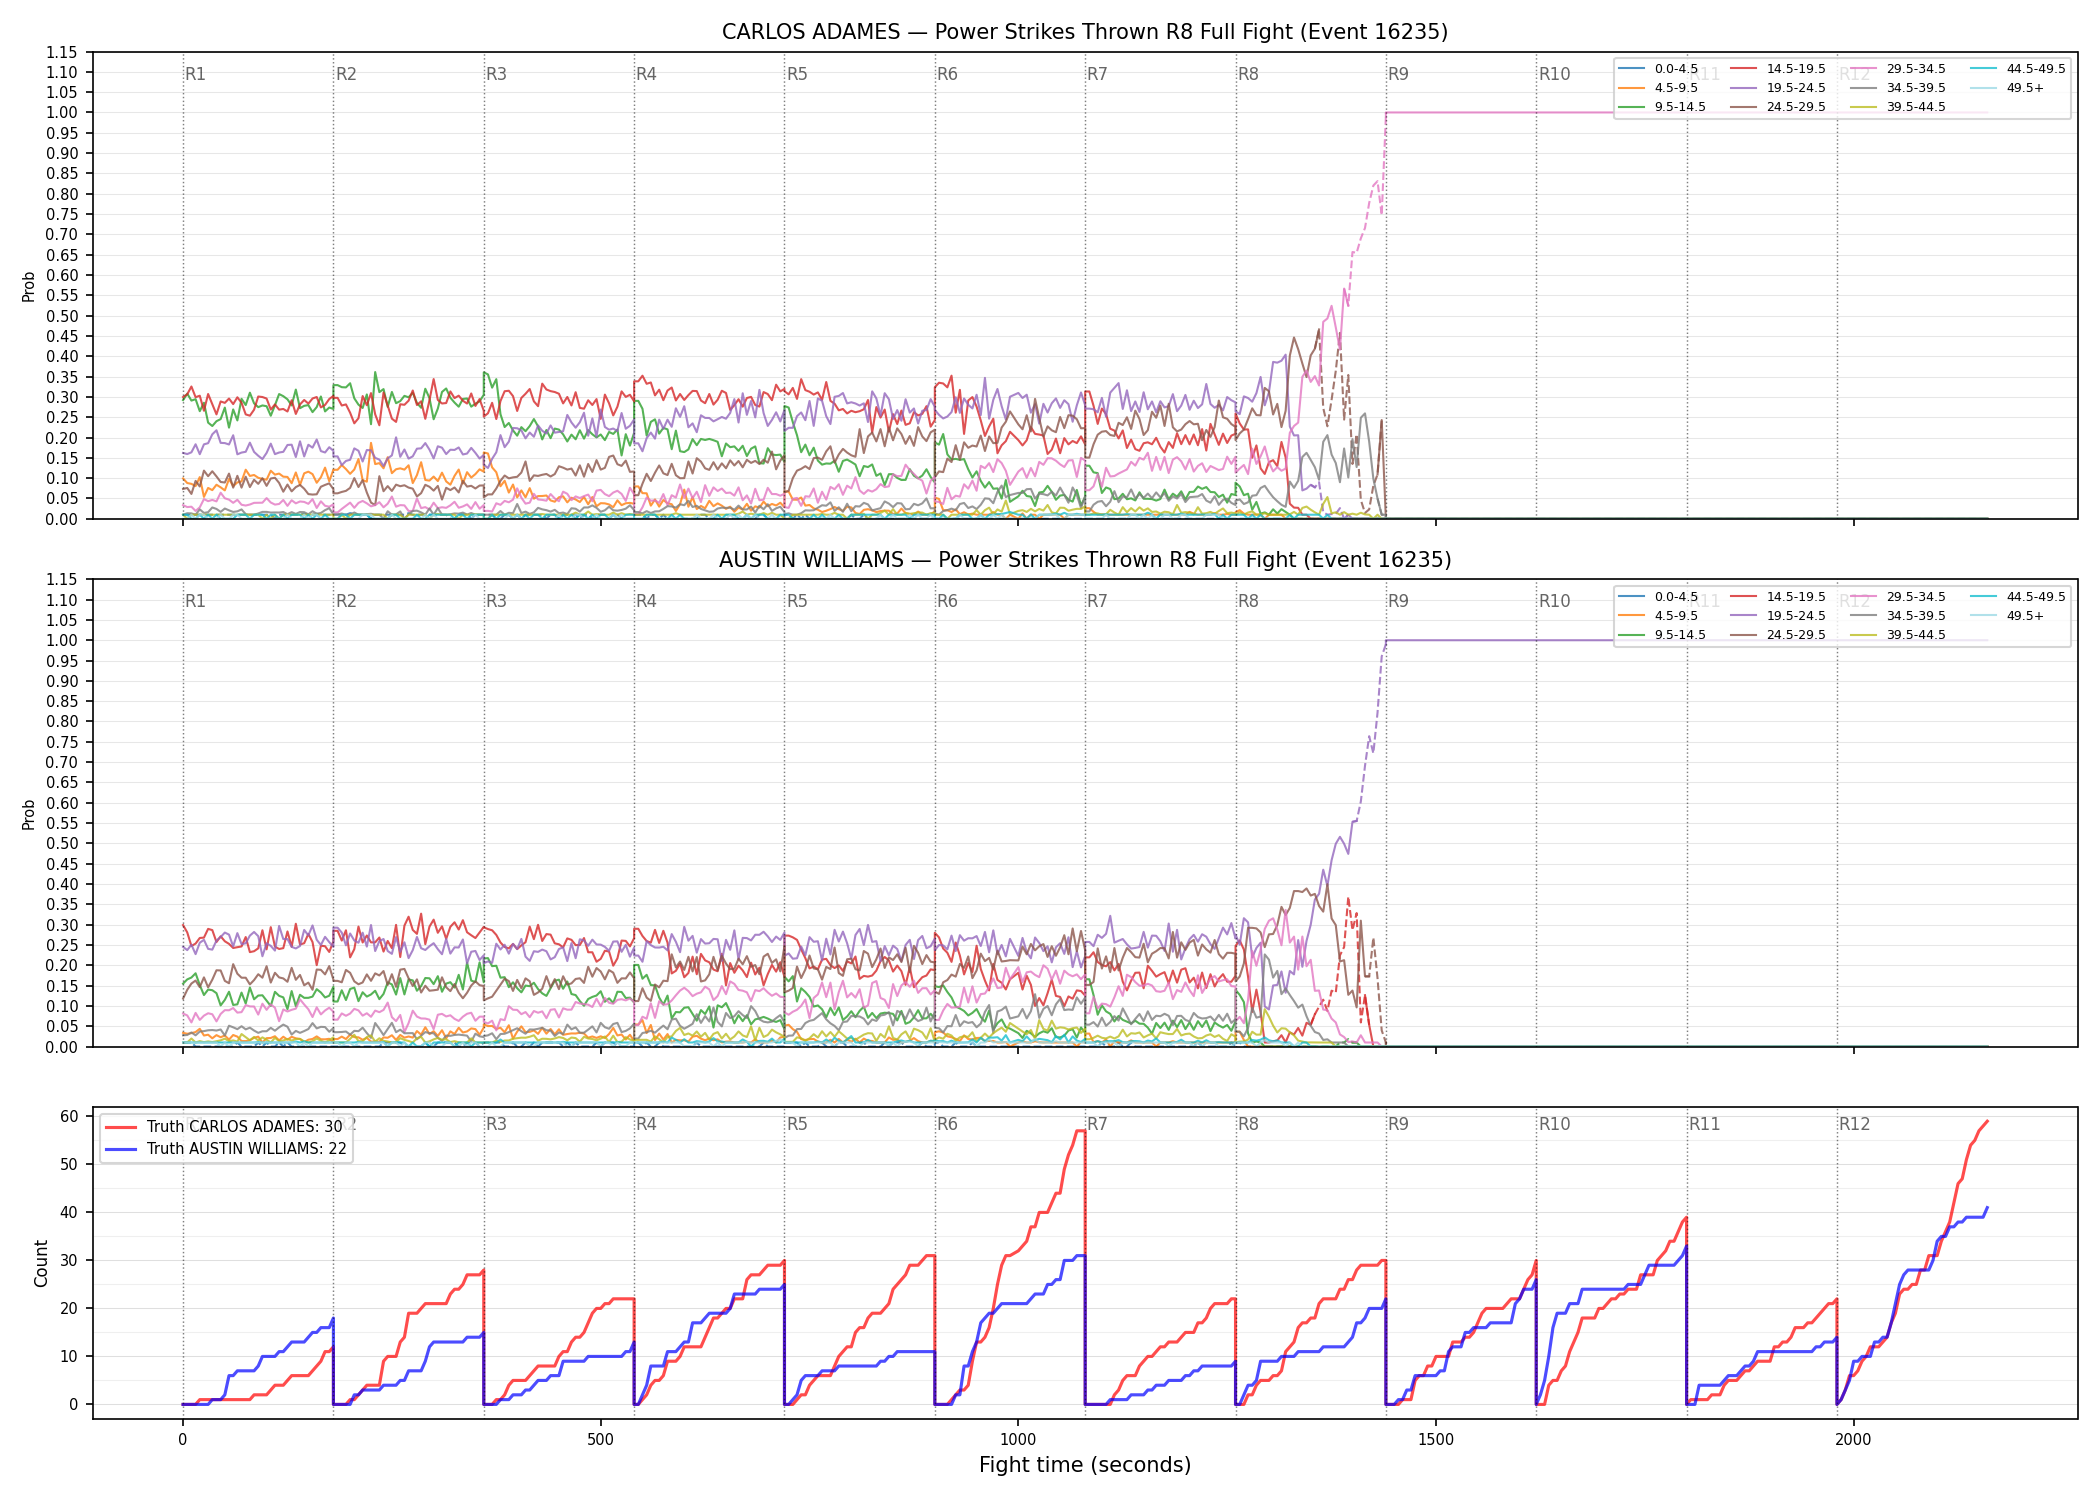
Task: Click the Count axis label of bottom chart
Action: [41, 1263]
